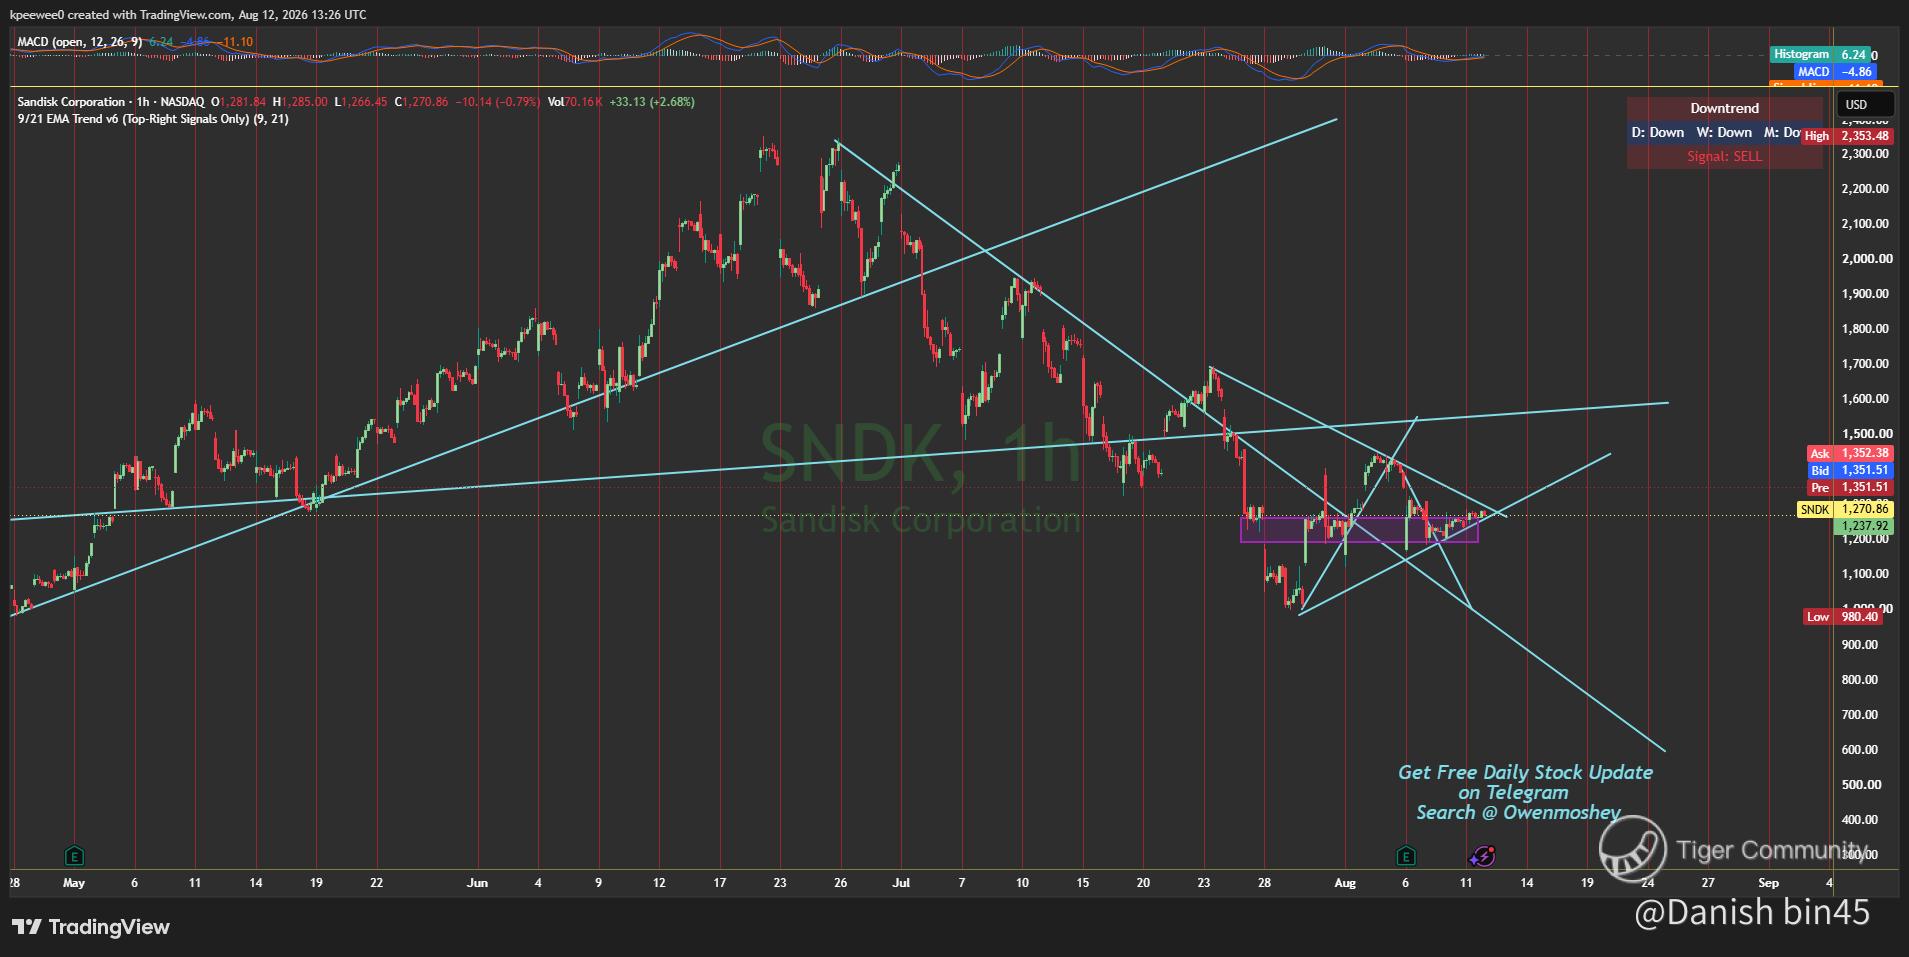Click the +33.13 (+2.68%) change value
The width and height of the screenshot is (1909, 957).
click(651, 102)
